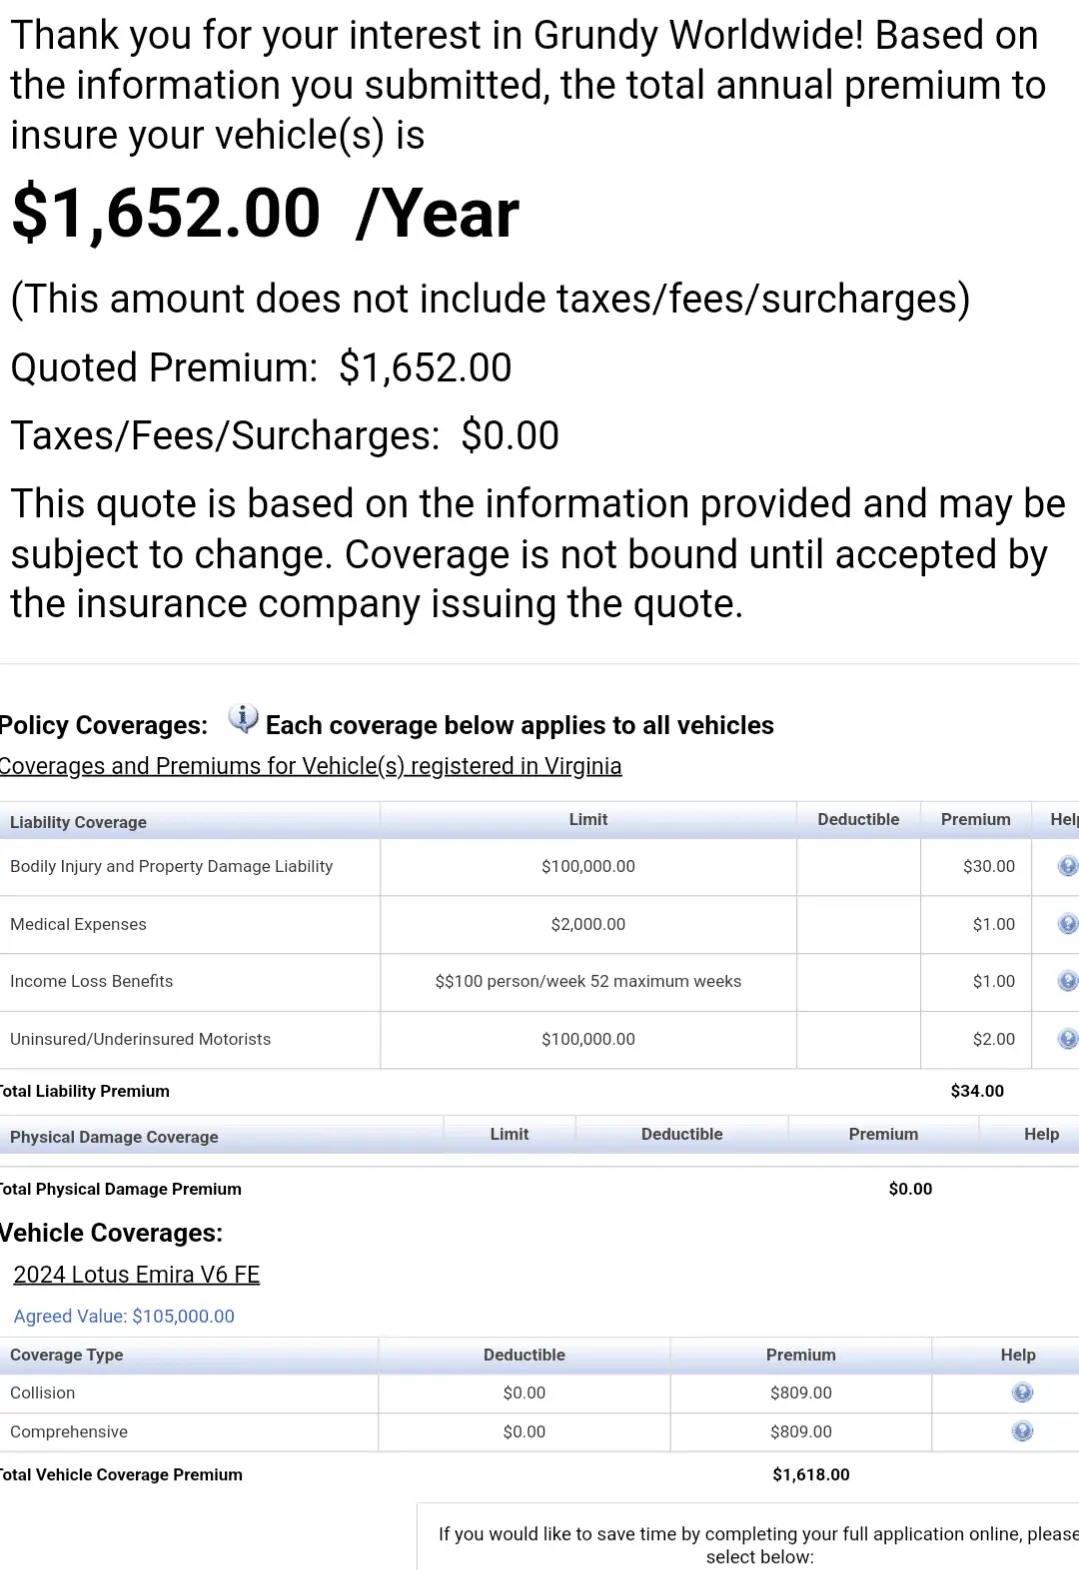Image resolution: width=1079 pixels, height=1570 pixels.
Task: Click the help icon for Bodily Injury liability
Action: click(x=1066, y=866)
